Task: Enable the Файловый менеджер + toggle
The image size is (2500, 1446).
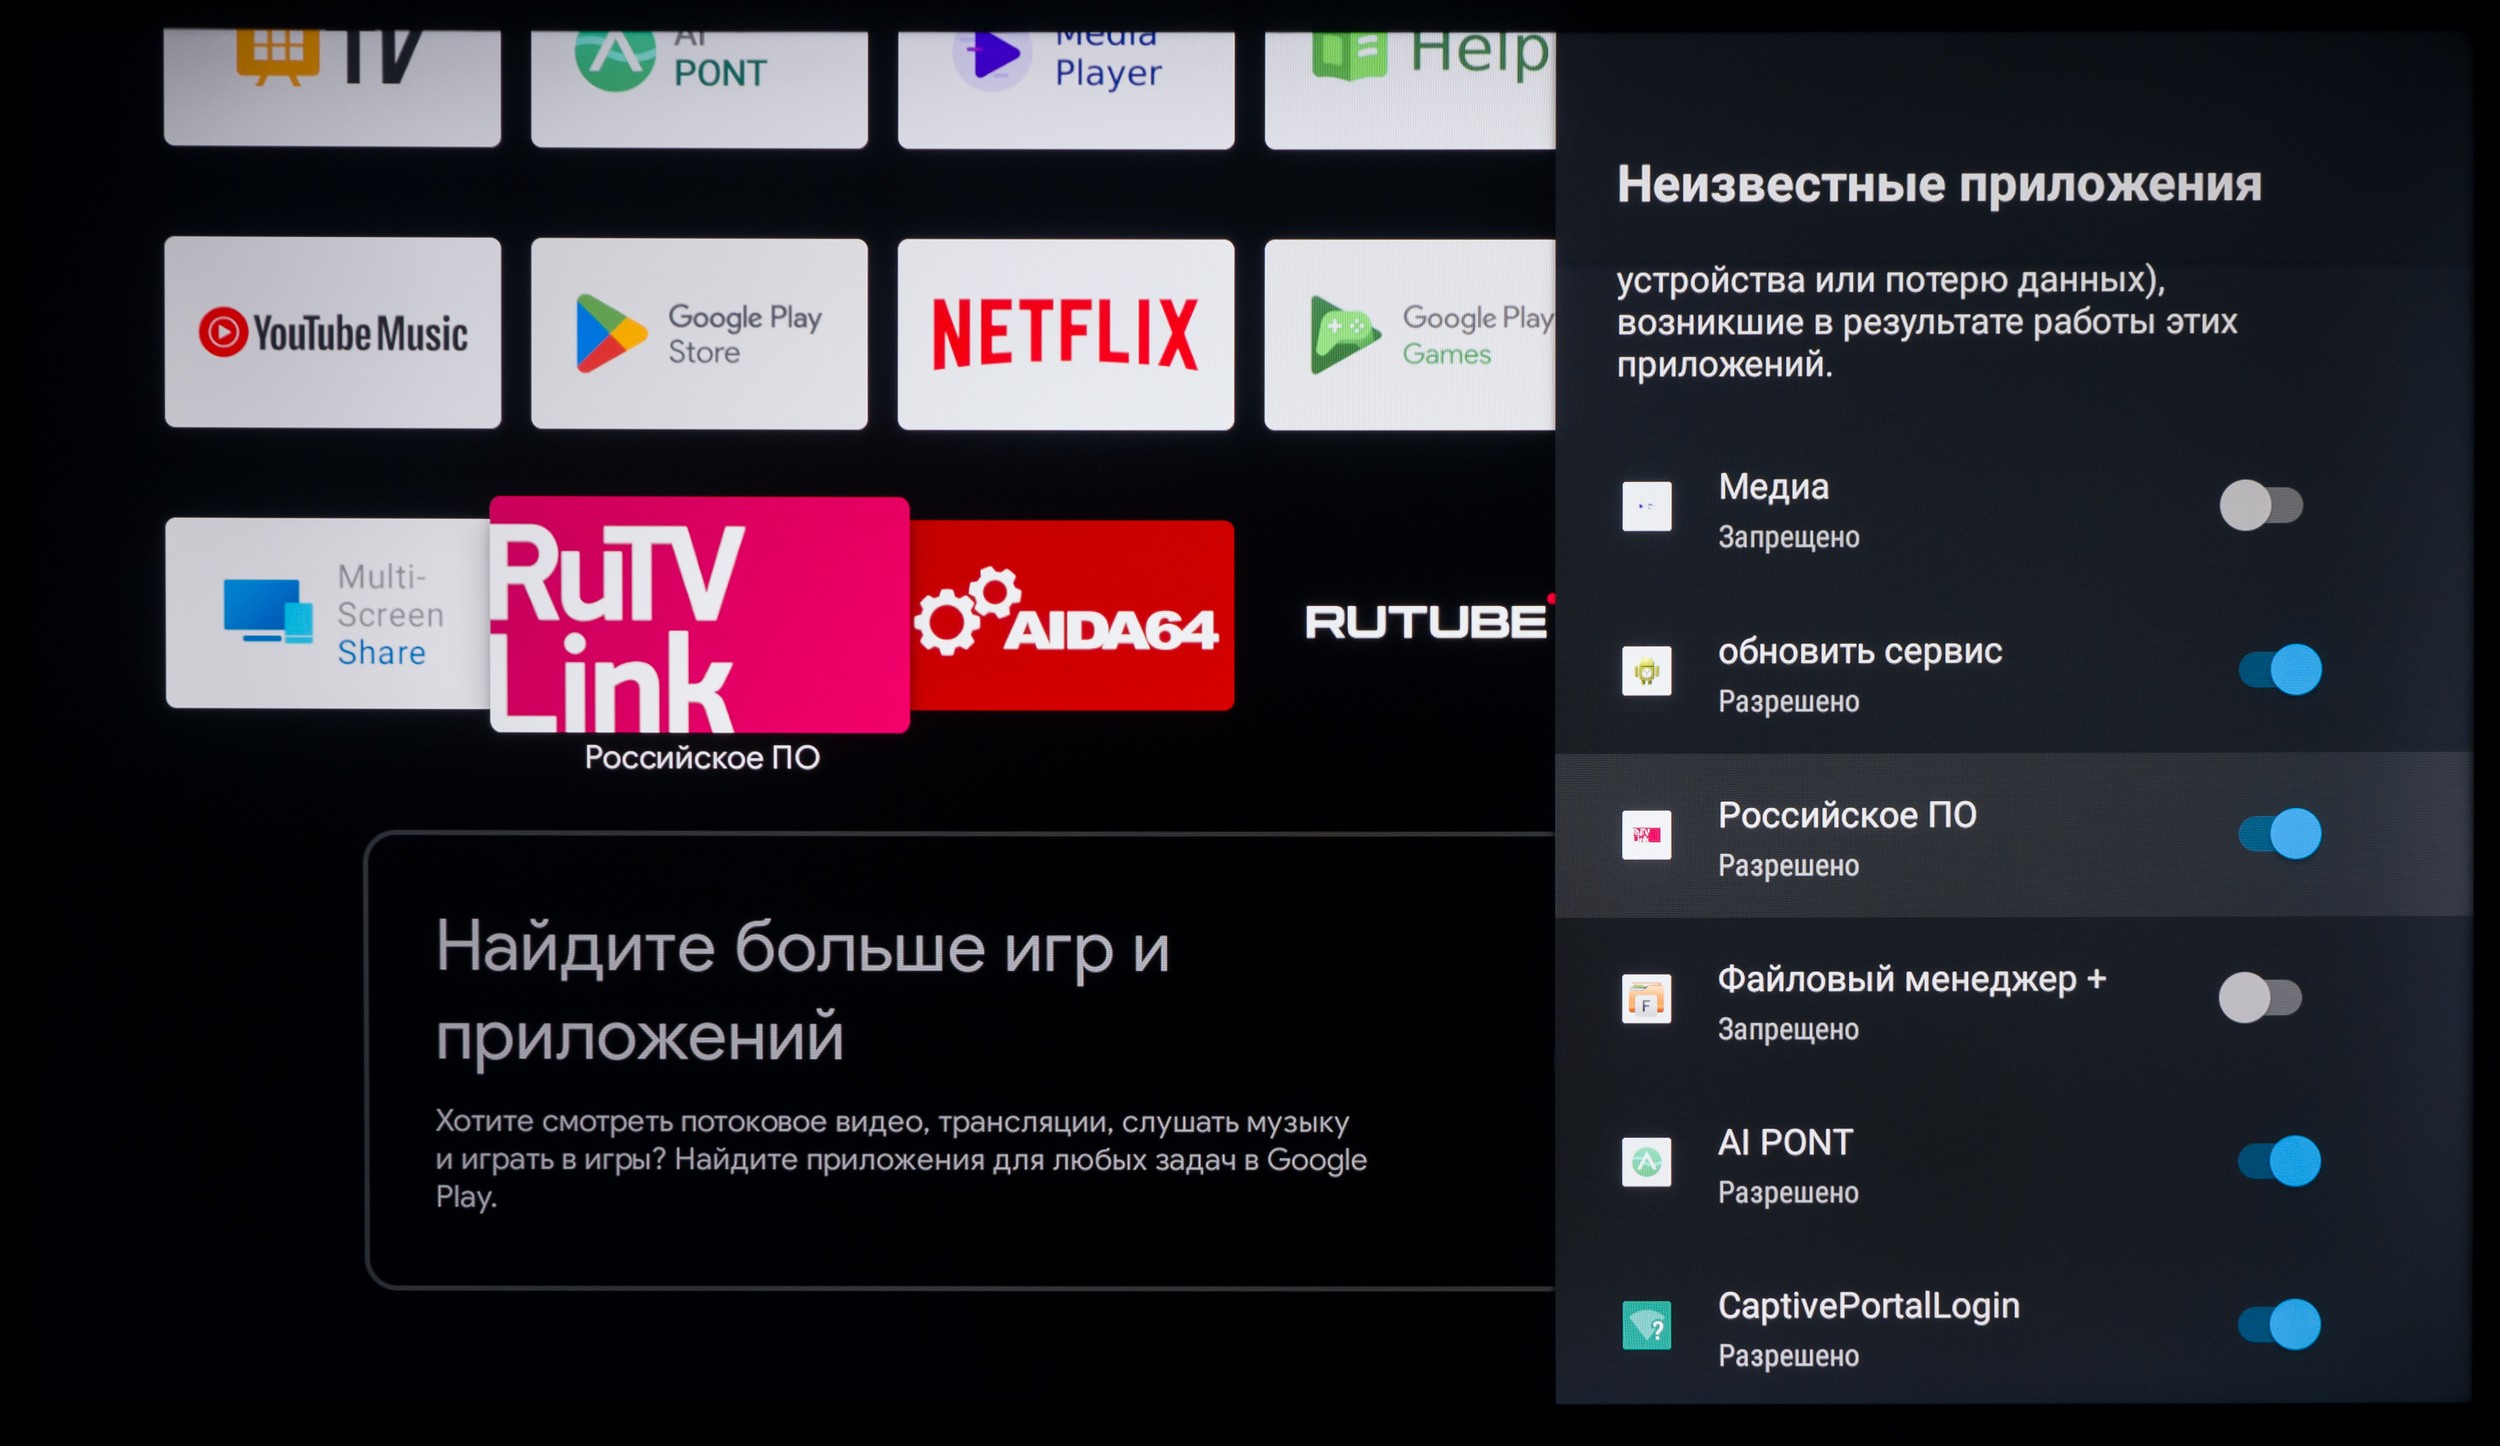Action: tap(2260, 997)
